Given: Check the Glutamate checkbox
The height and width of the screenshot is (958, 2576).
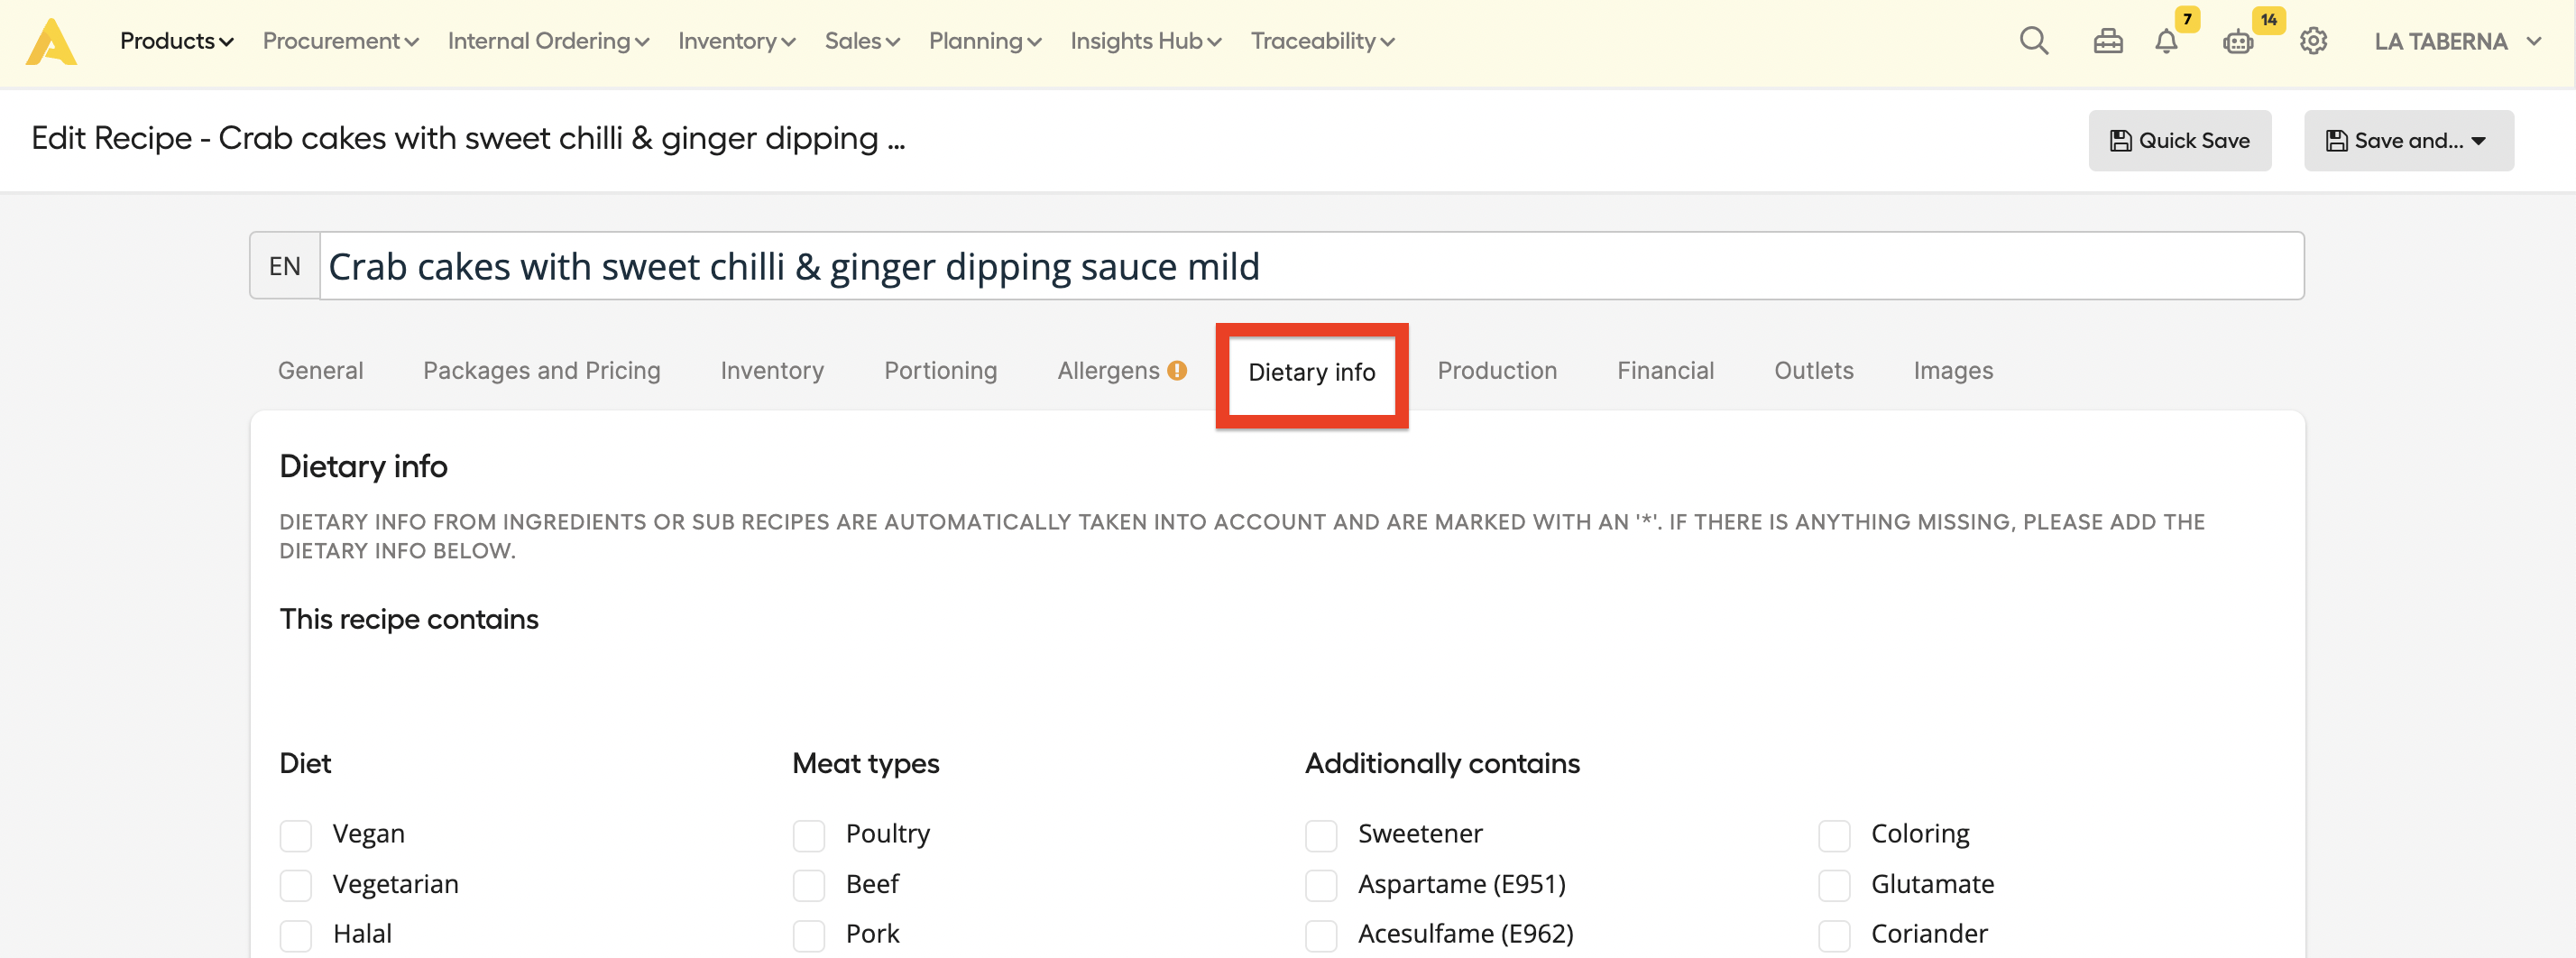Looking at the screenshot, I should click(x=1834, y=885).
